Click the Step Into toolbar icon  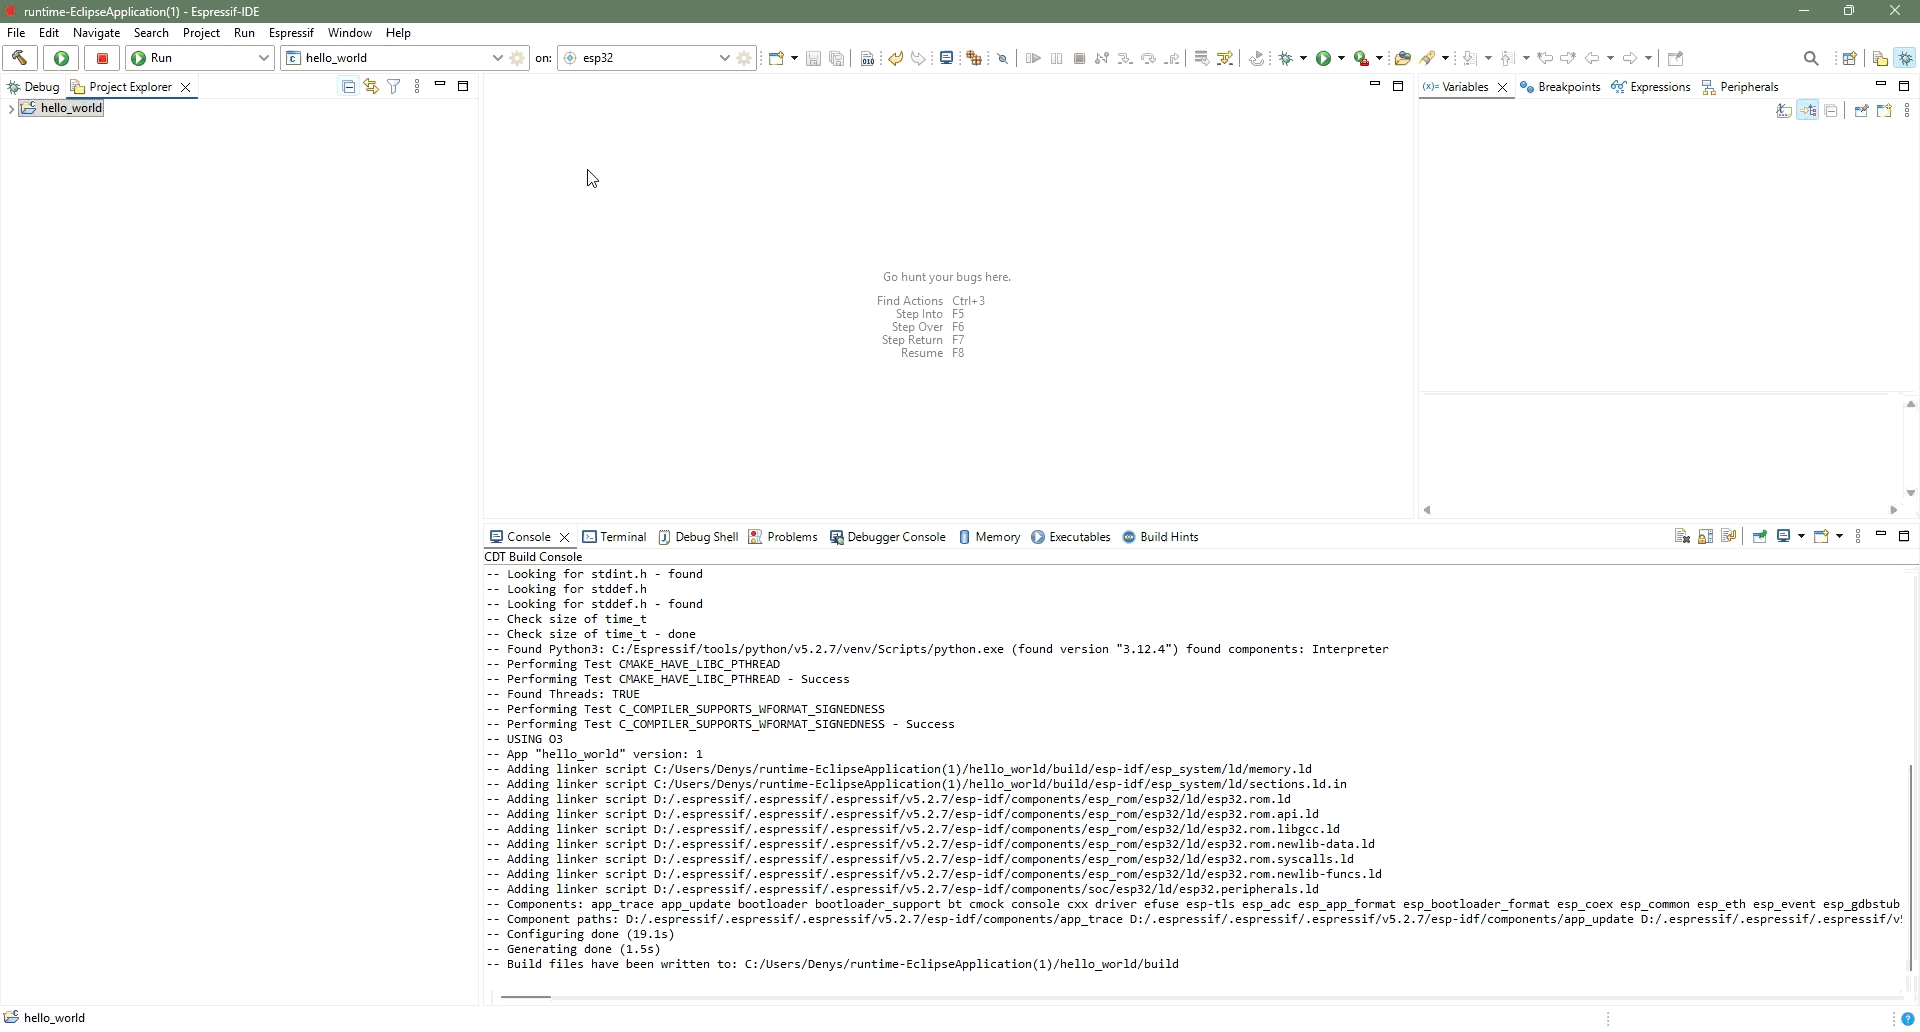[1125, 59]
